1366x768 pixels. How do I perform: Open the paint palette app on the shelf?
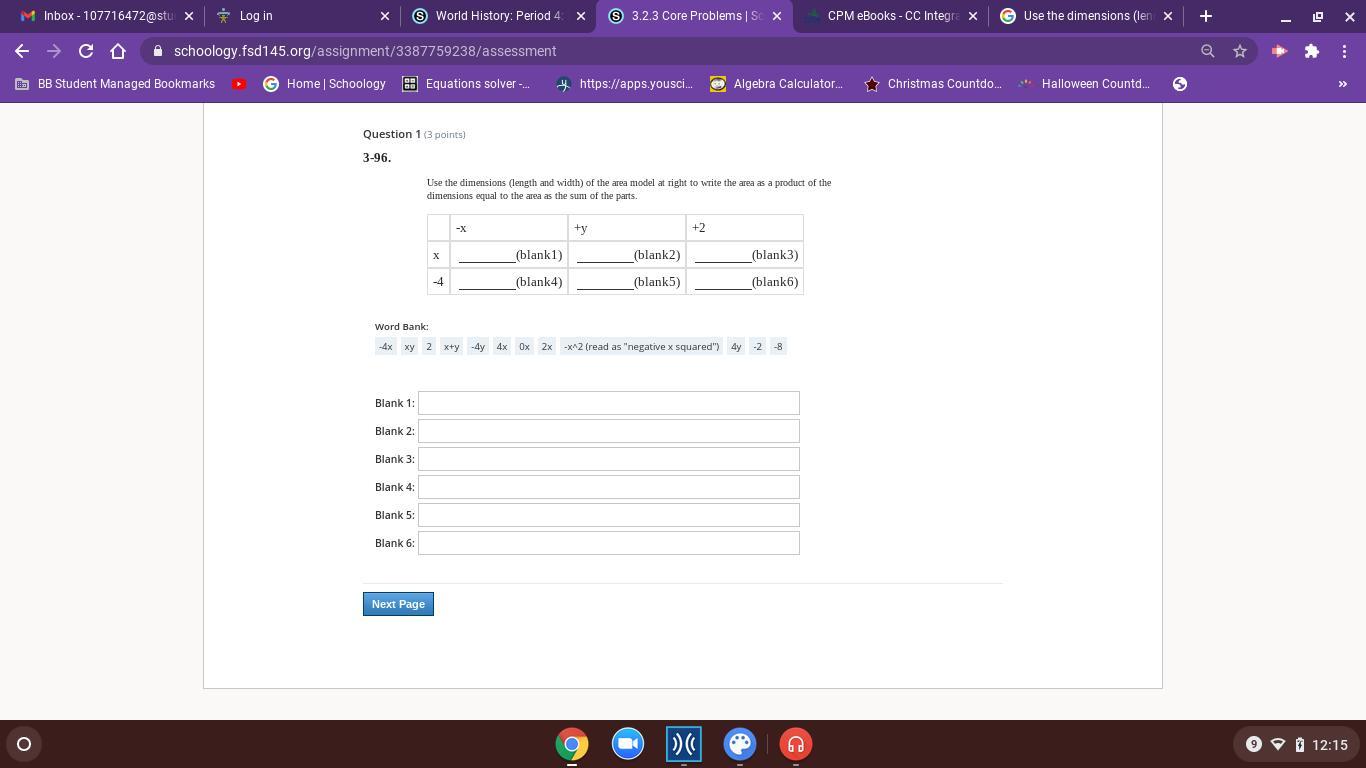740,744
